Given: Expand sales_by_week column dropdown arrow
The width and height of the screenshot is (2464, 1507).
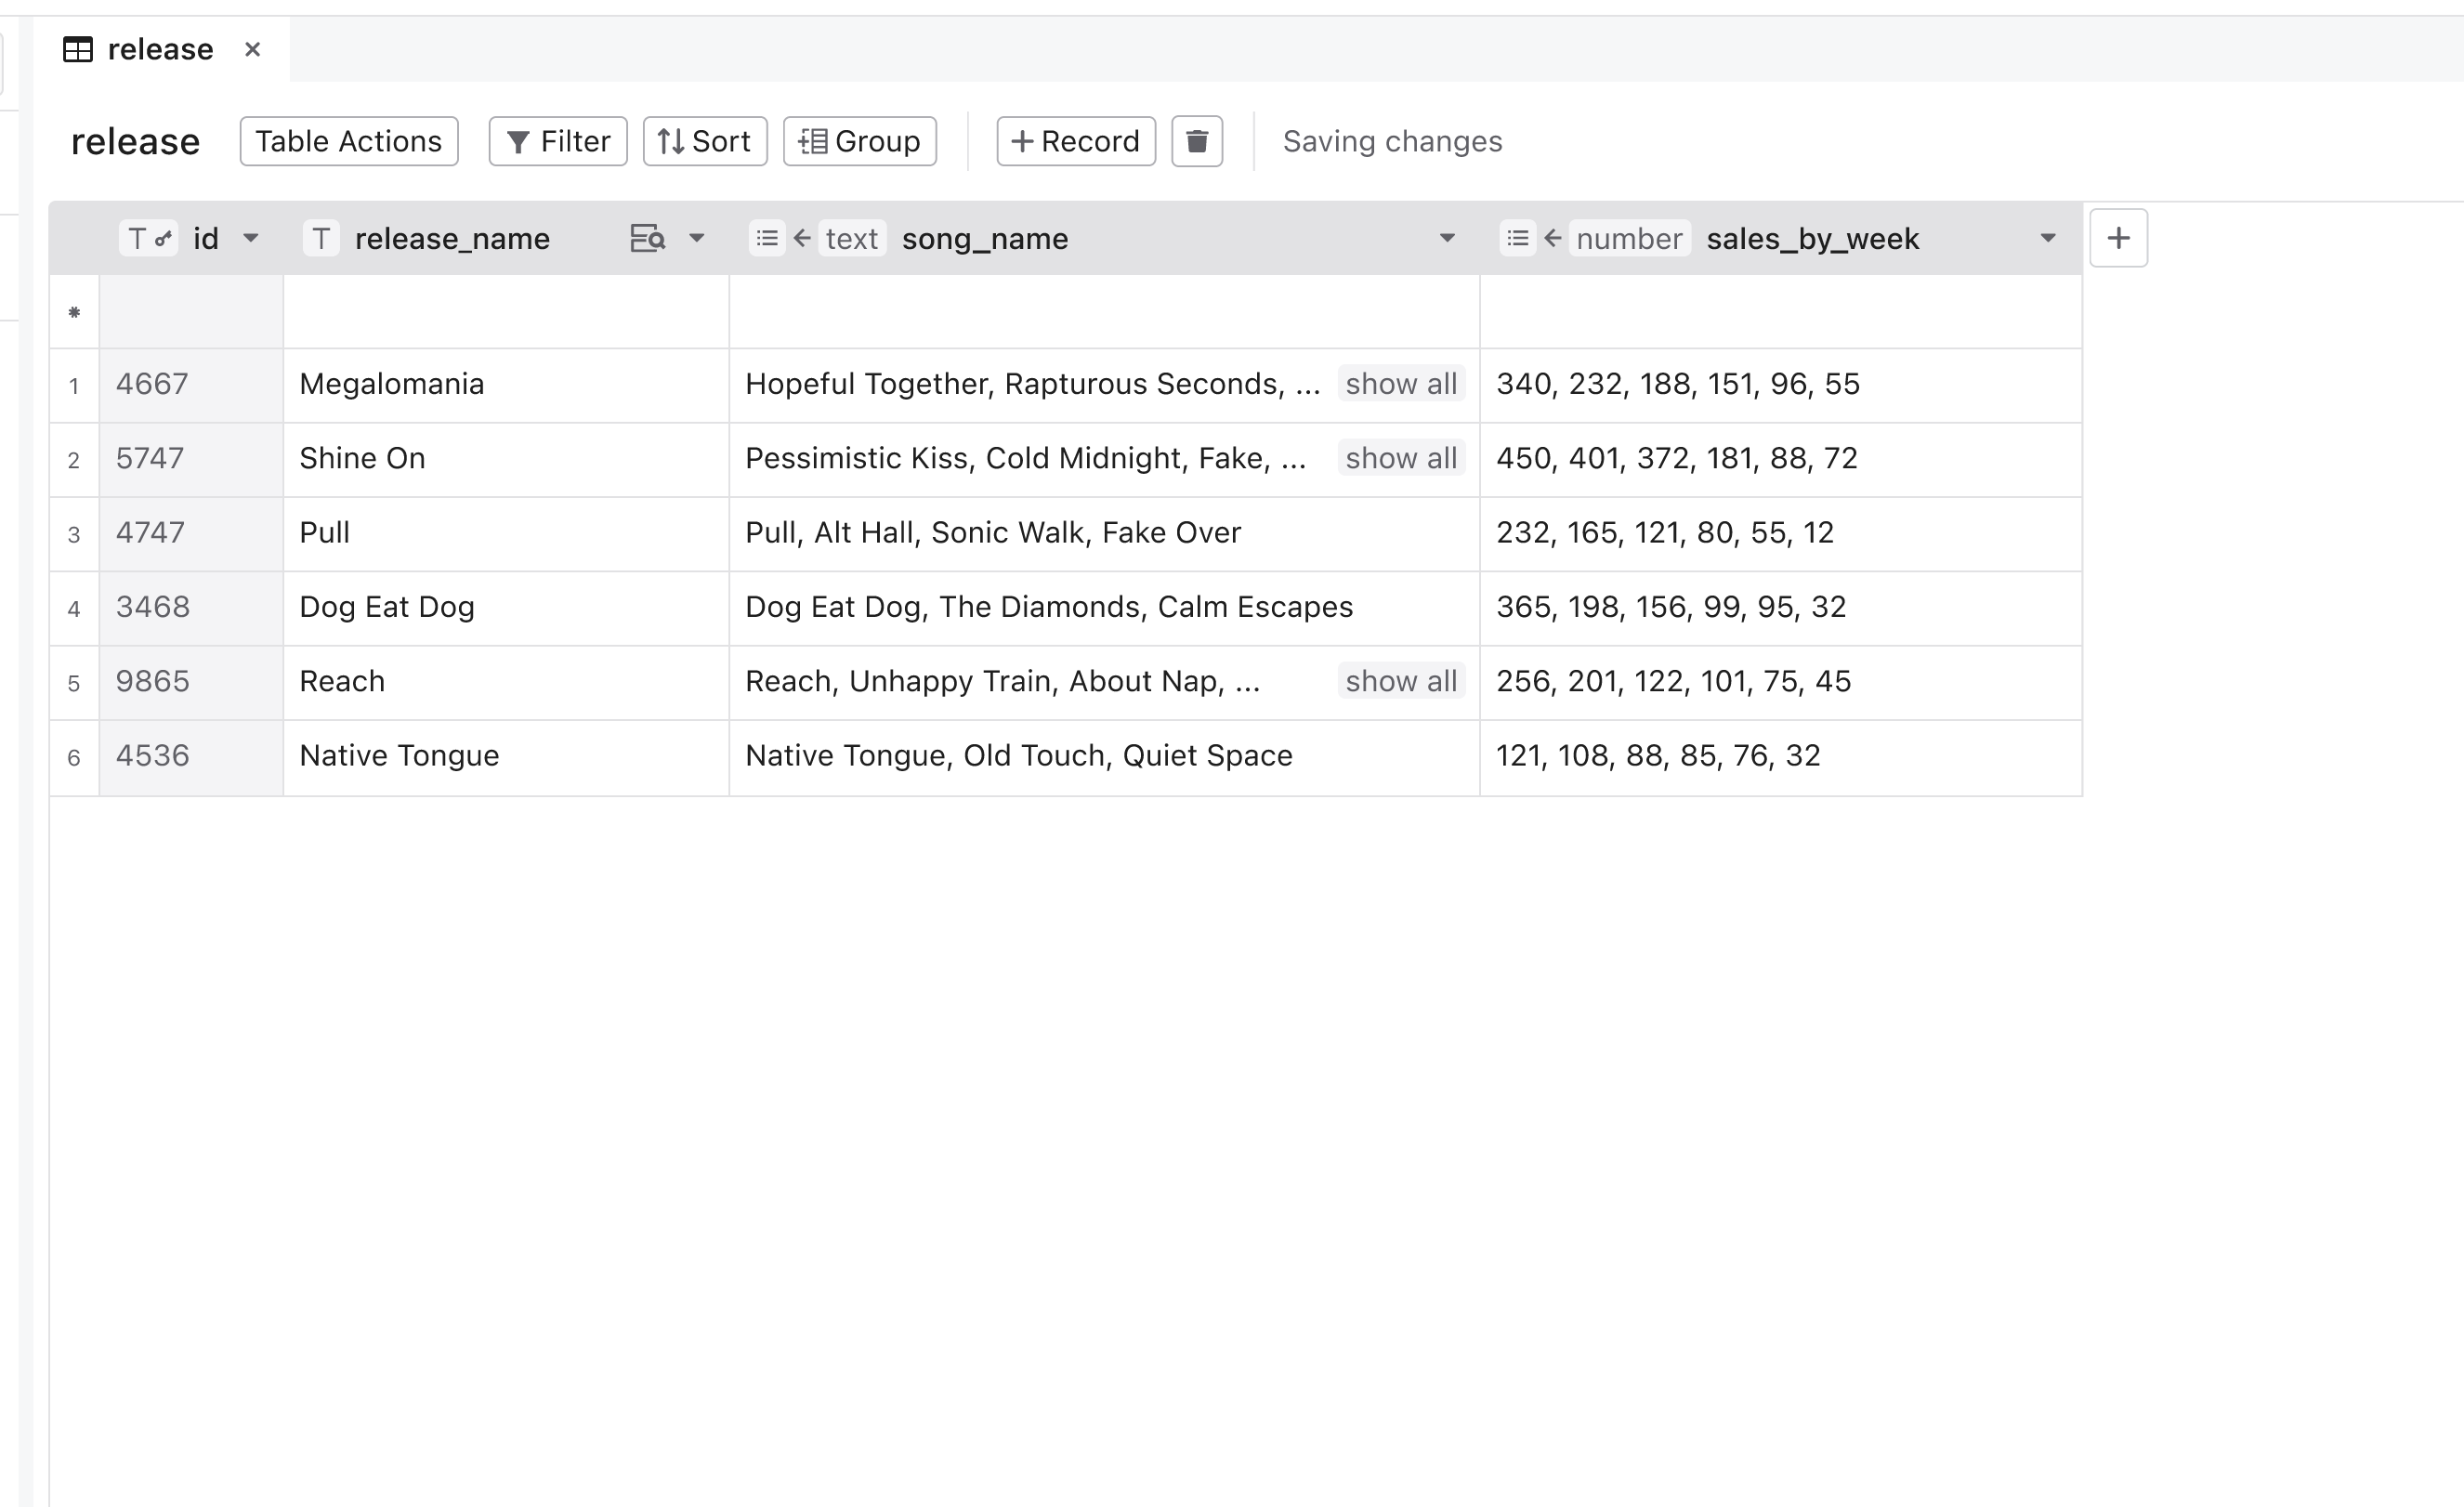Looking at the screenshot, I should (x=2047, y=238).
